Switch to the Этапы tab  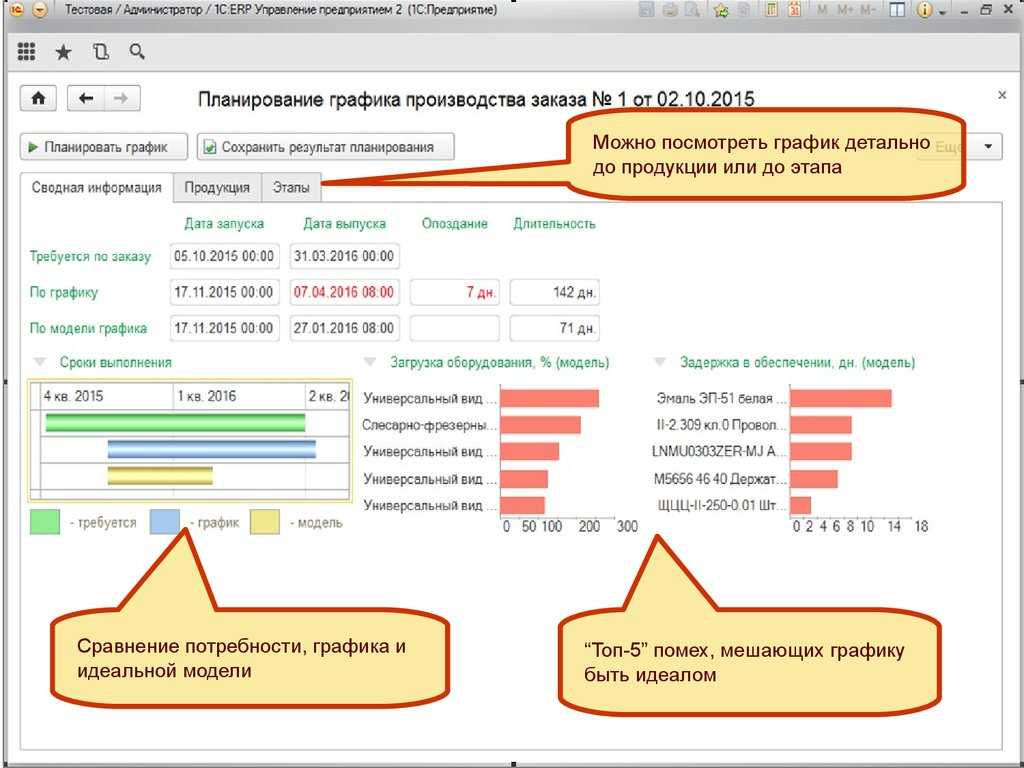click(291, 187)
